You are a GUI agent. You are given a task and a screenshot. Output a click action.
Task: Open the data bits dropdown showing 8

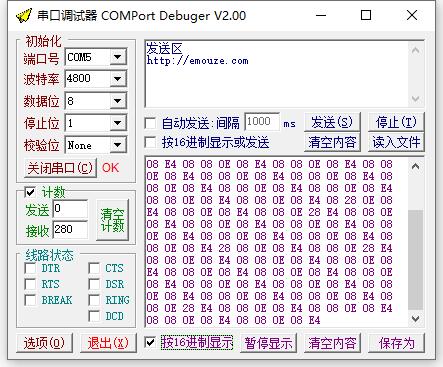(118, 101)
